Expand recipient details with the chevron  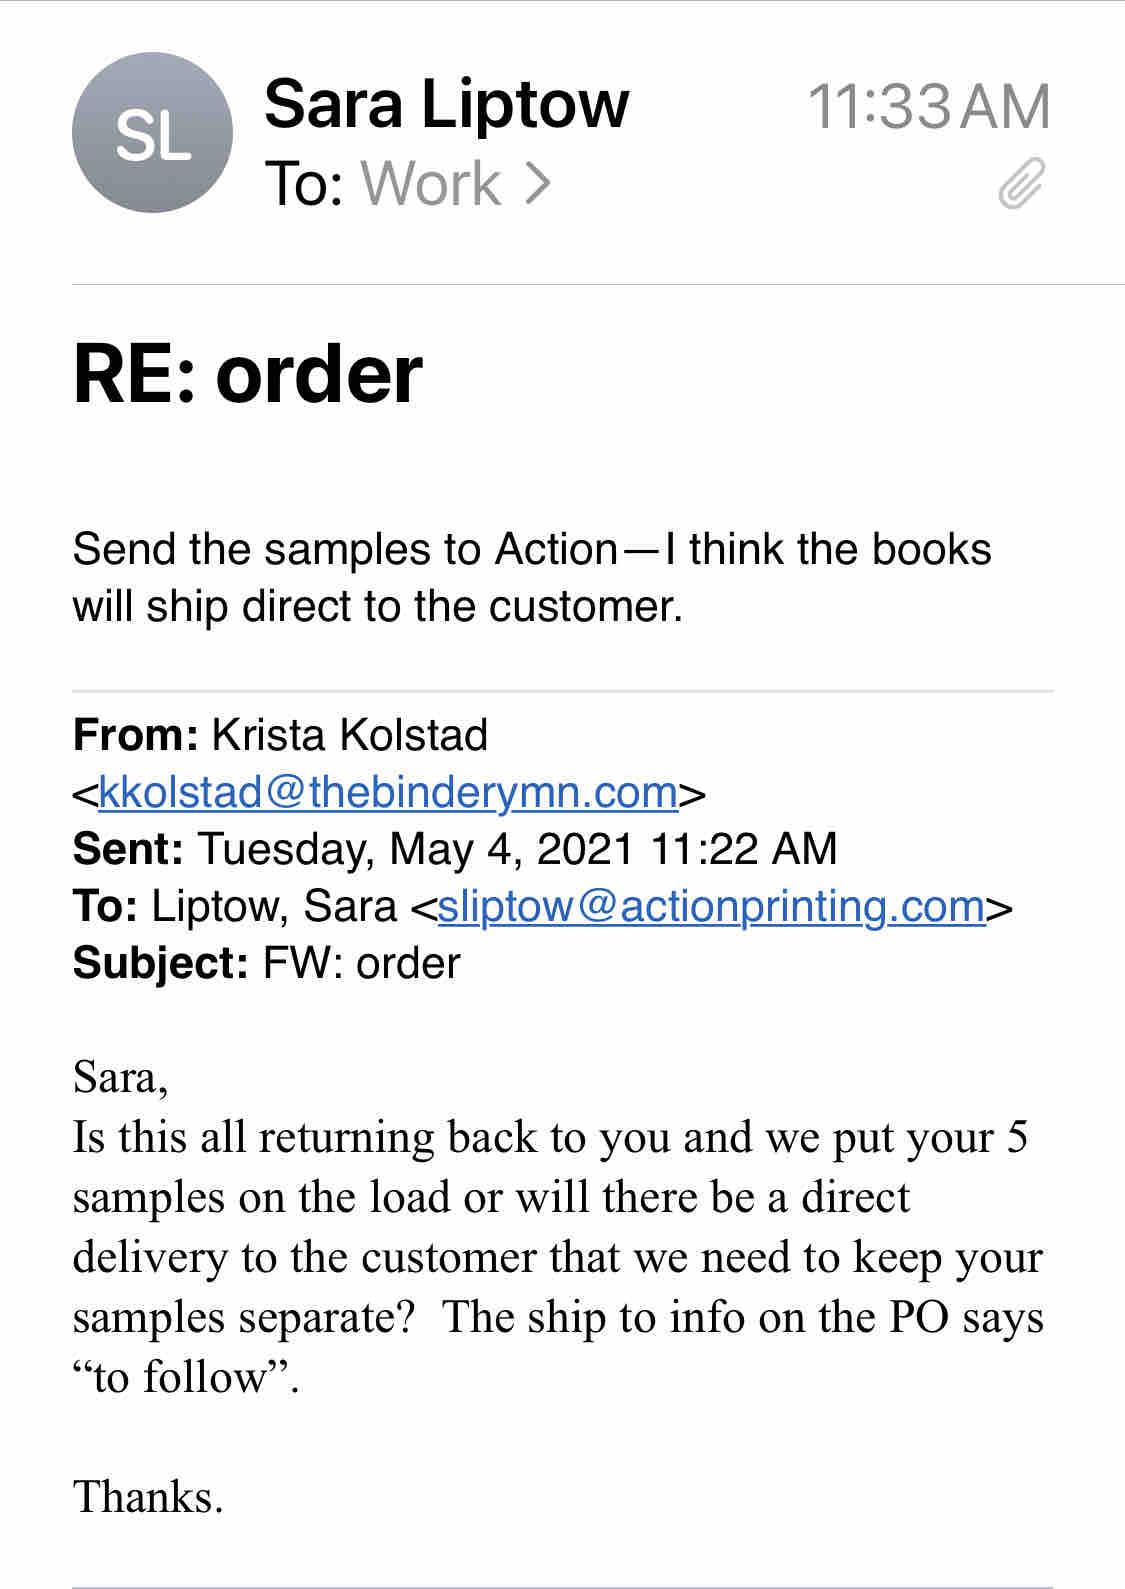(538, 184)
